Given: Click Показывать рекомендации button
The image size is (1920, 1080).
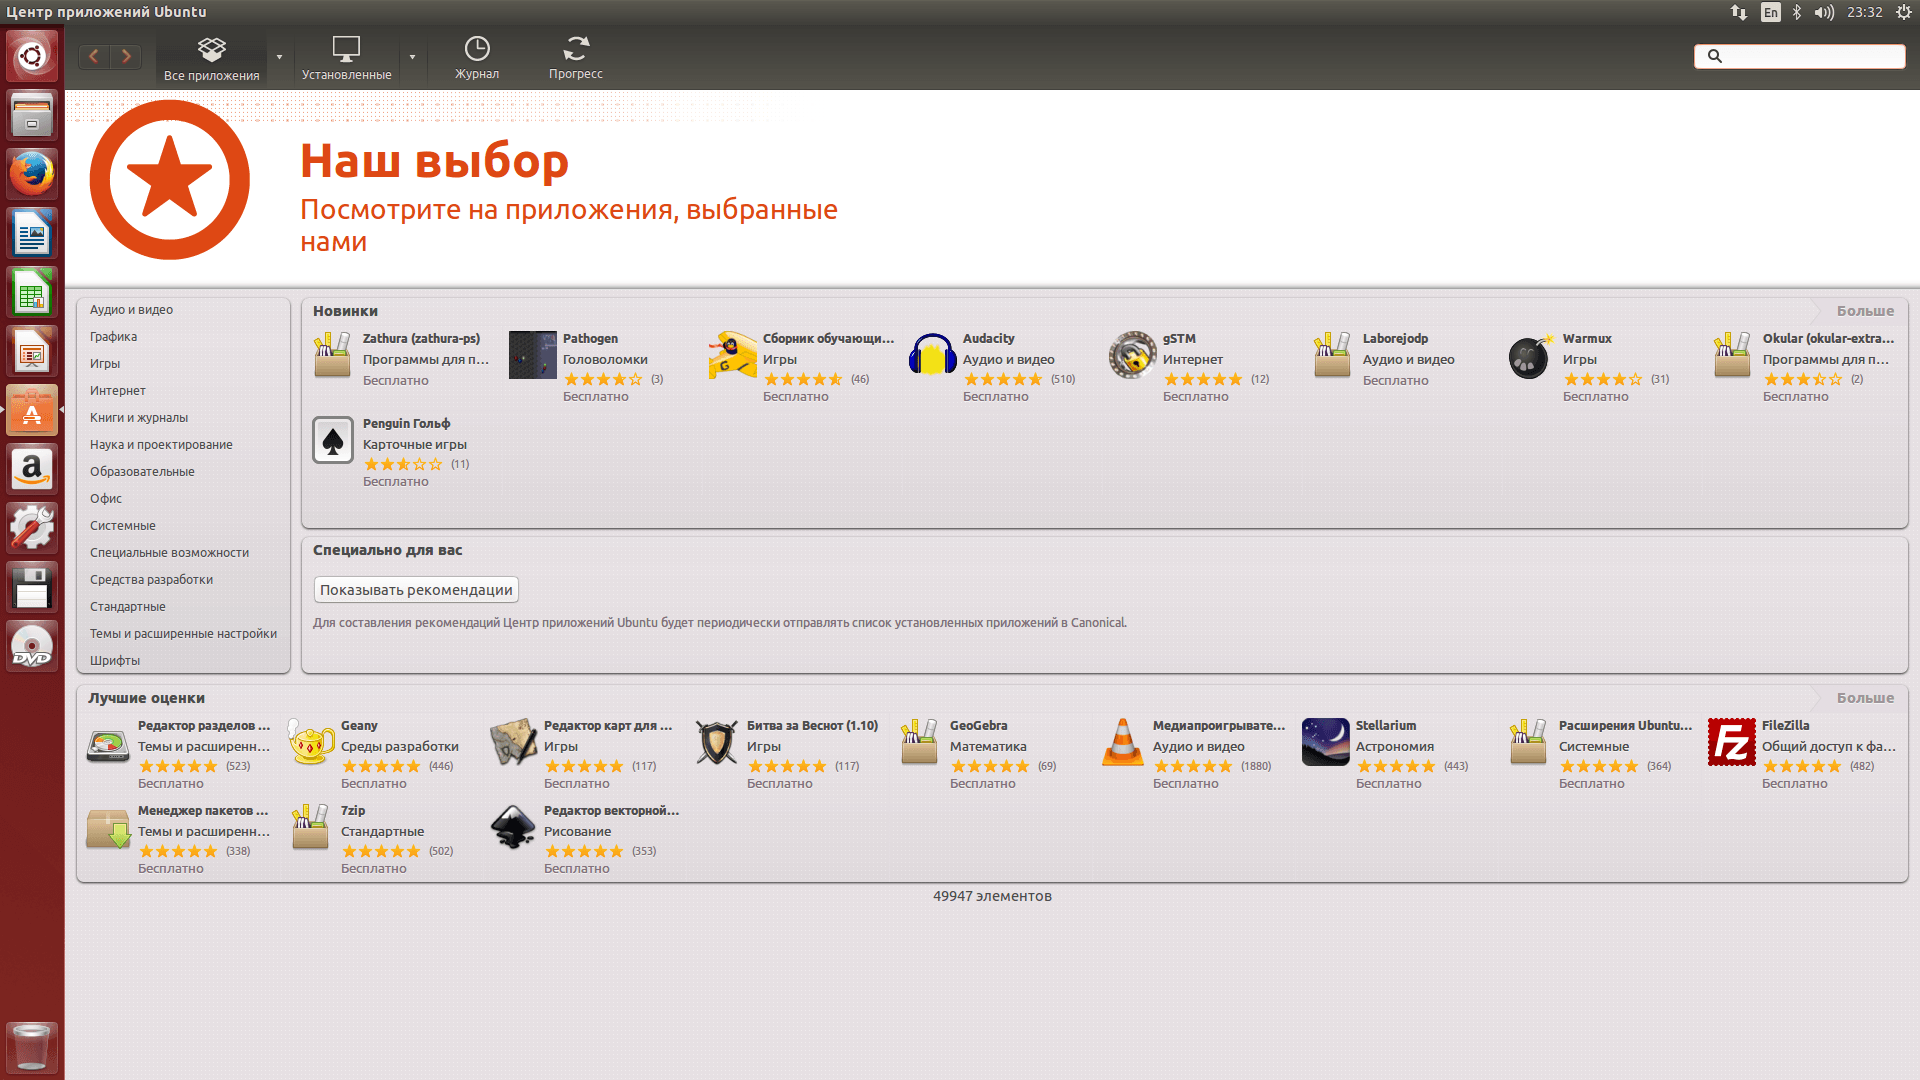Looking at the screenshot, I should tap(416, 590).
